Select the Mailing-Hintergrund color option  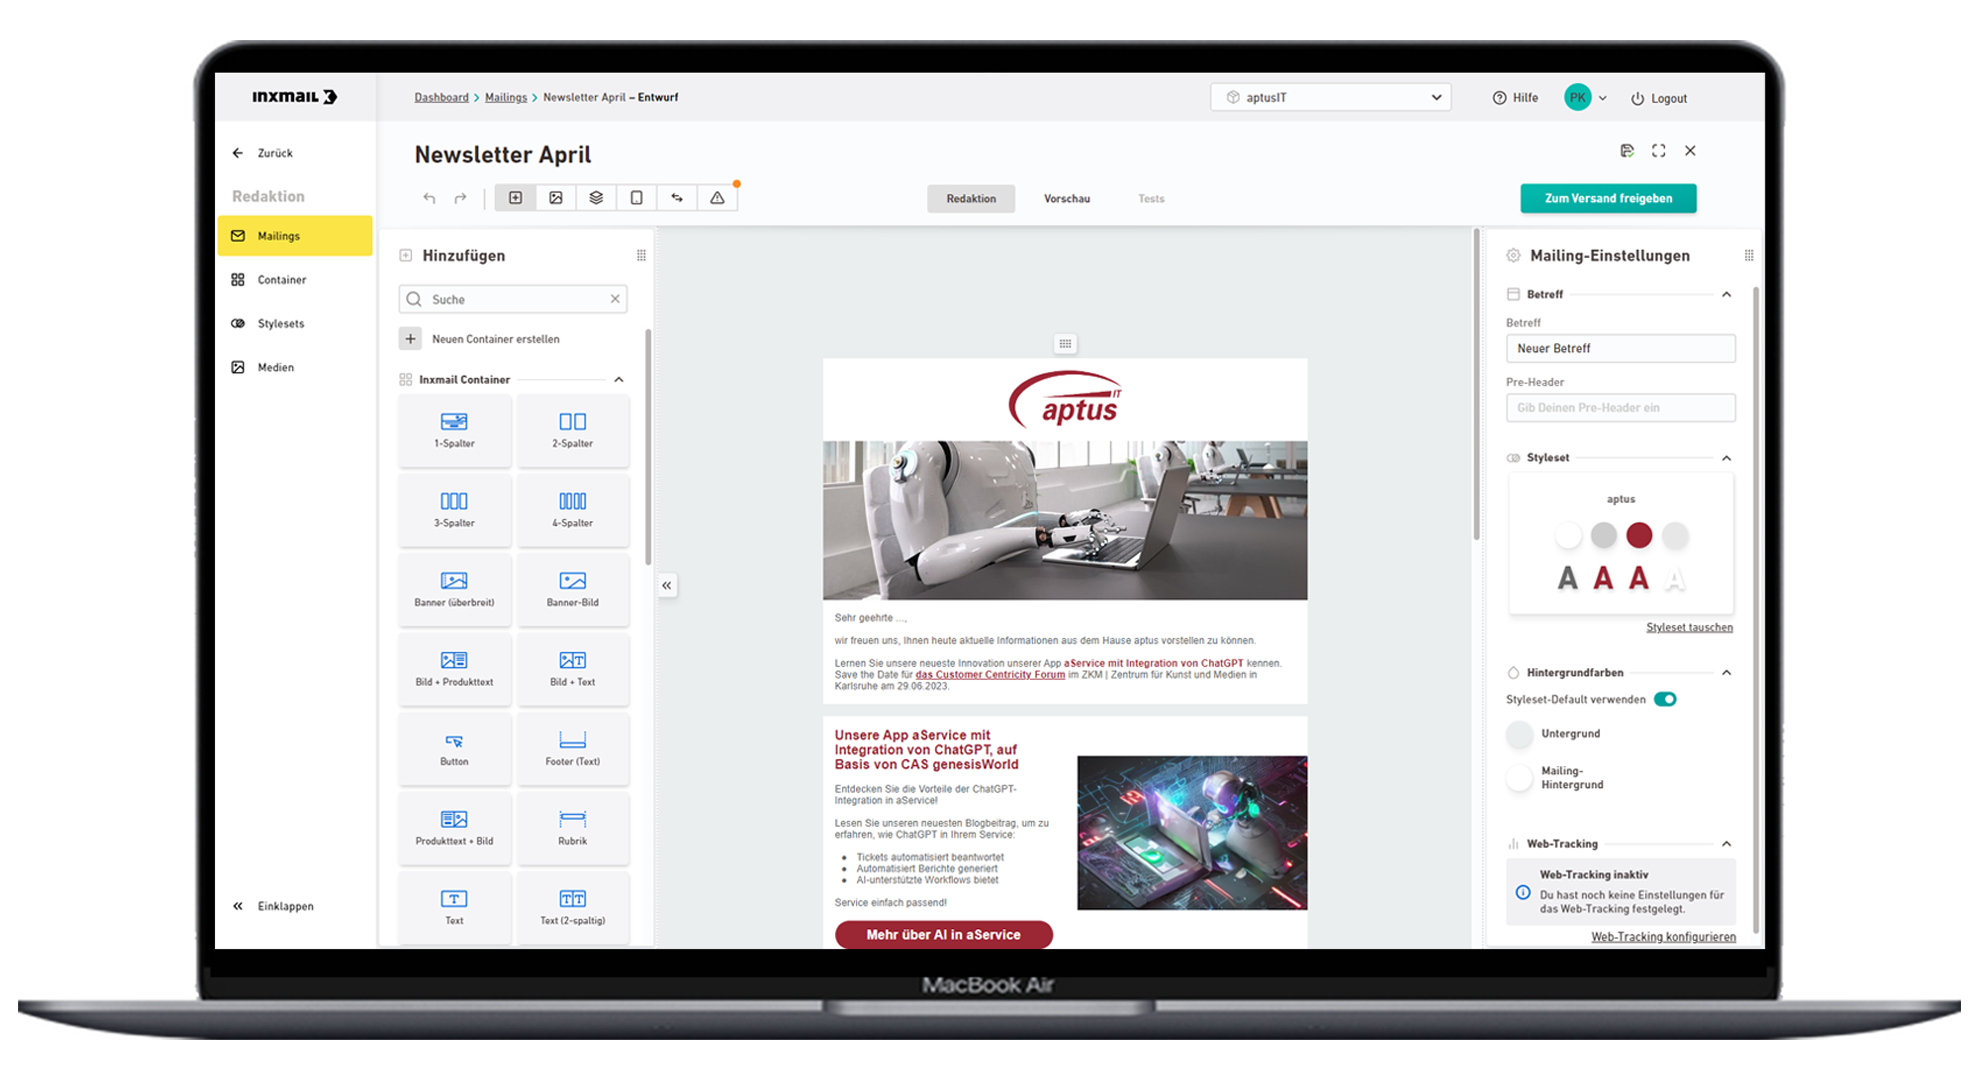tap(1519, 777)
